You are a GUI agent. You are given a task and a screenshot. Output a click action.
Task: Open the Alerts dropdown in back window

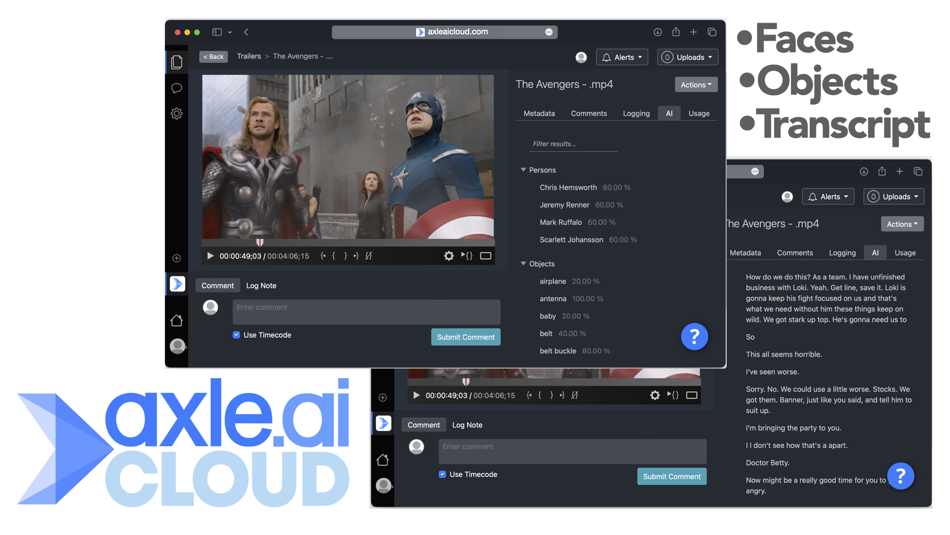pos(828,196)
